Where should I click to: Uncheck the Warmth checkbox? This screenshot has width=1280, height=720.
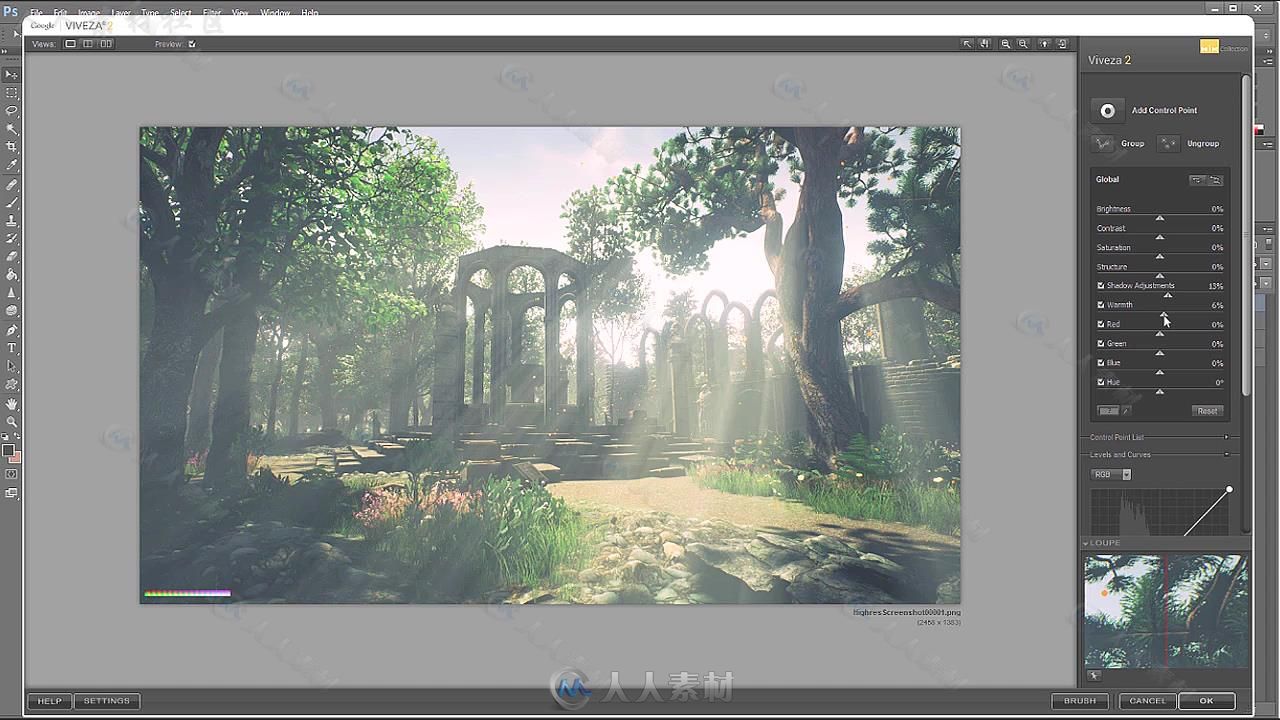pos(1101,305)
